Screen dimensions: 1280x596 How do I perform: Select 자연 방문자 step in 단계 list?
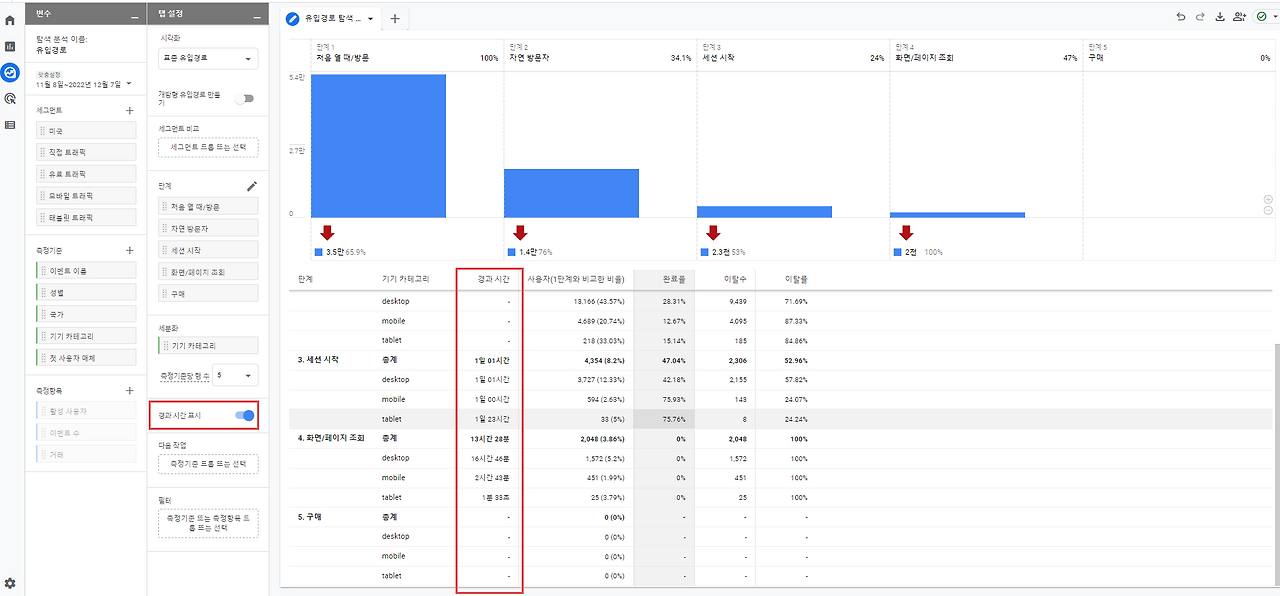(x=209, y=228)
